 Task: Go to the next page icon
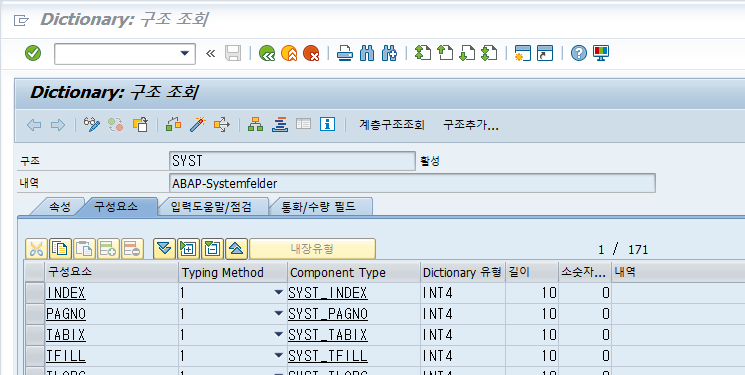(x=467, y=53)
